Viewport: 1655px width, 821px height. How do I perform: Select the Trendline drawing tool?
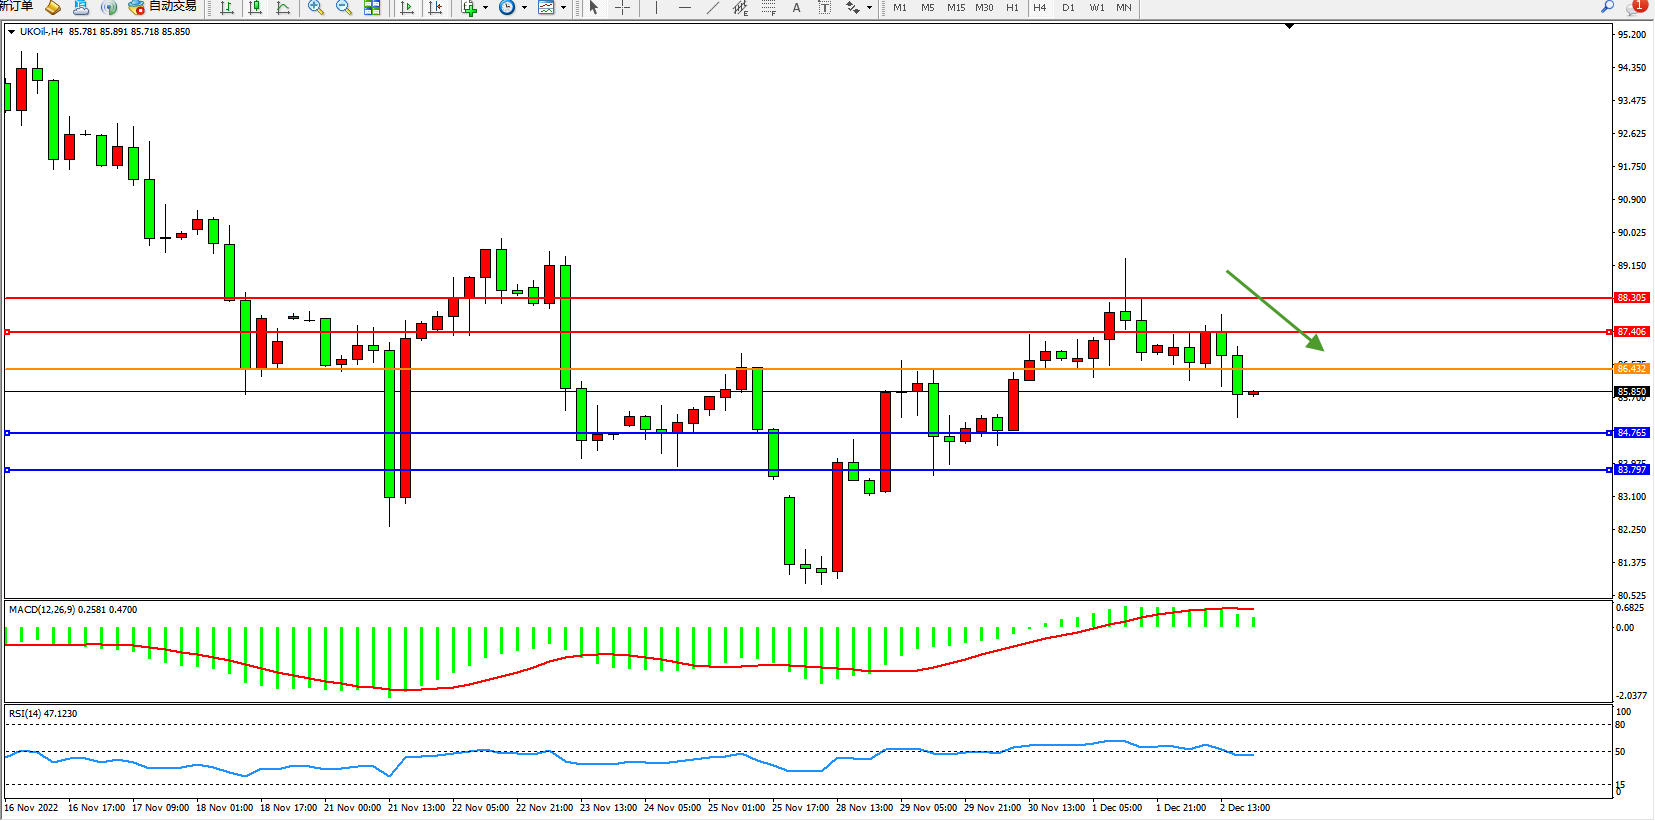tap(712, 8)
